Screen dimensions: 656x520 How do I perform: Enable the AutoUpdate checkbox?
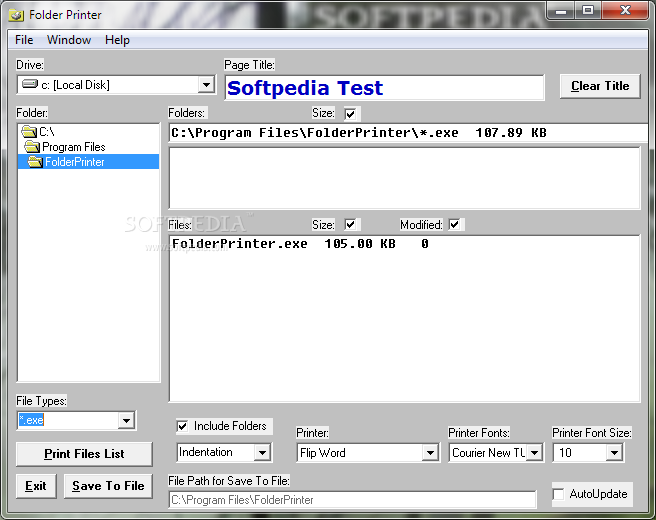coord(559,494)
